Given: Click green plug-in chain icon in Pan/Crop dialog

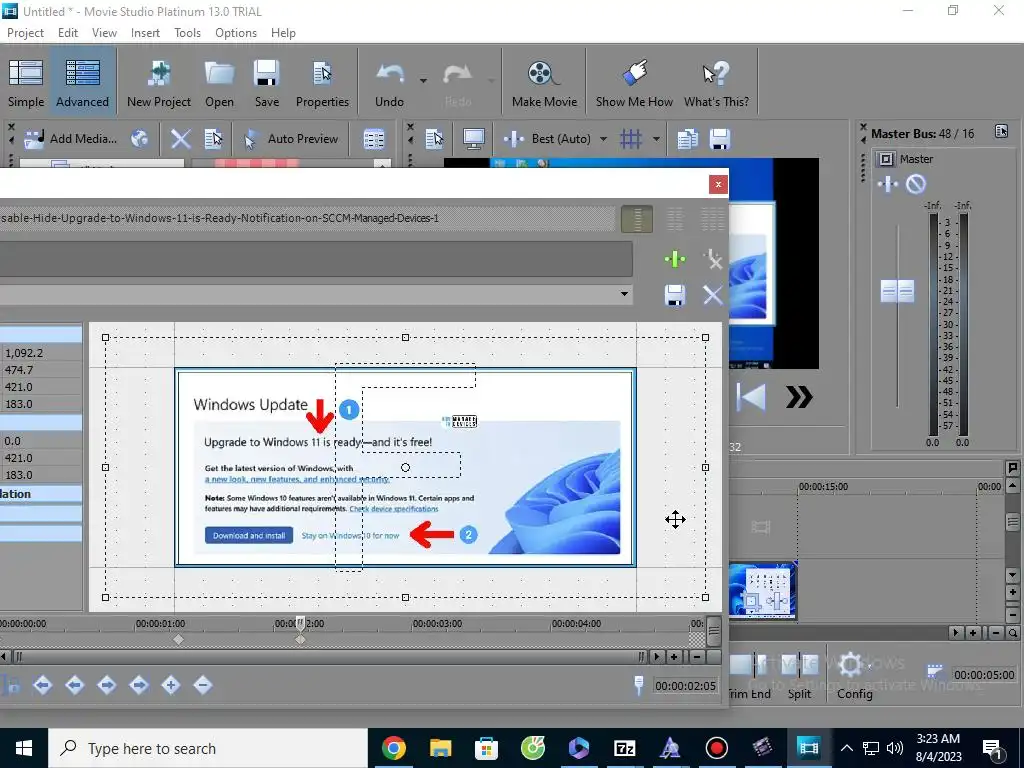Looking at the screenshot, I should [x=675, y=259].
